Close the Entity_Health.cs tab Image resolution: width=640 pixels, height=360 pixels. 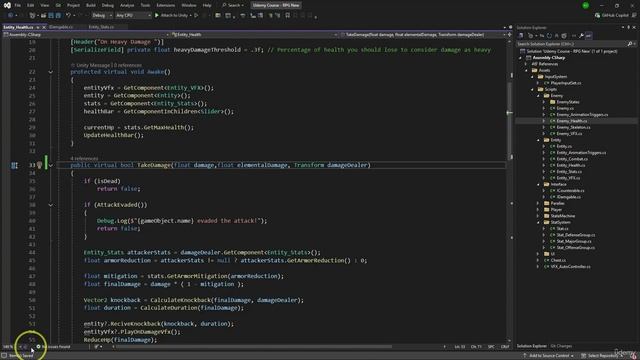pos(44,27)
